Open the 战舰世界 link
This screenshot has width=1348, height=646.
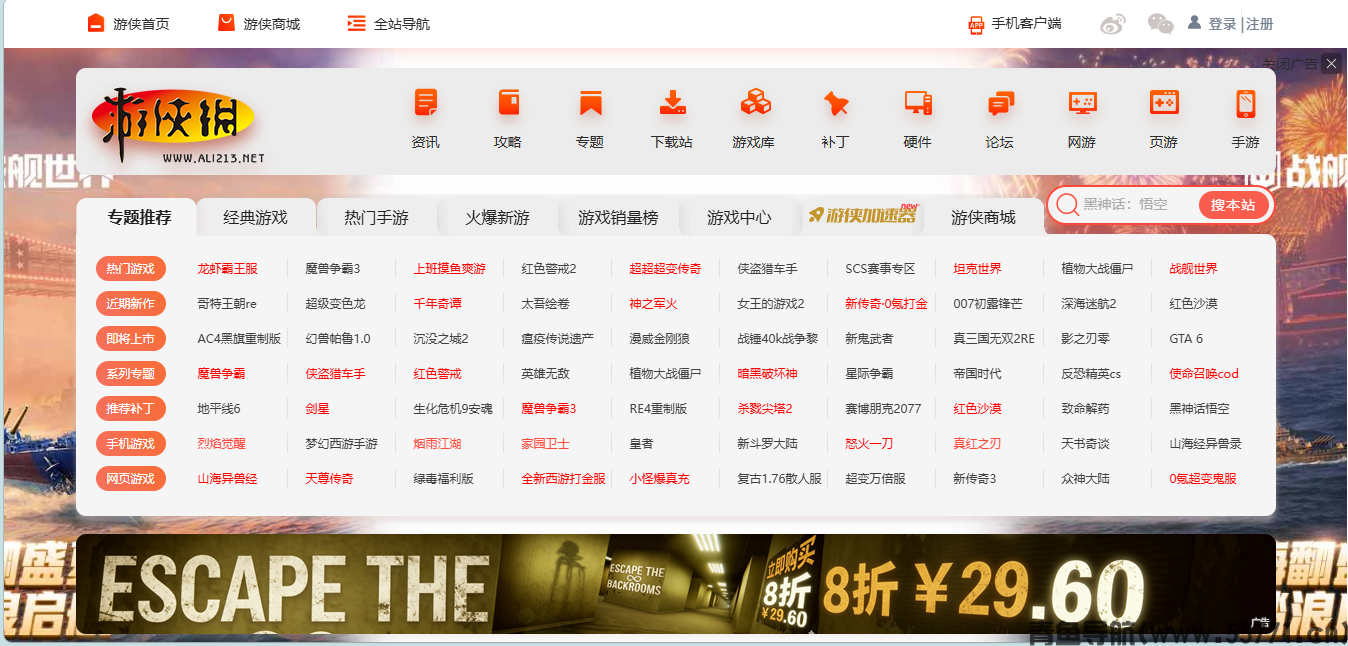pos(1193,269)
